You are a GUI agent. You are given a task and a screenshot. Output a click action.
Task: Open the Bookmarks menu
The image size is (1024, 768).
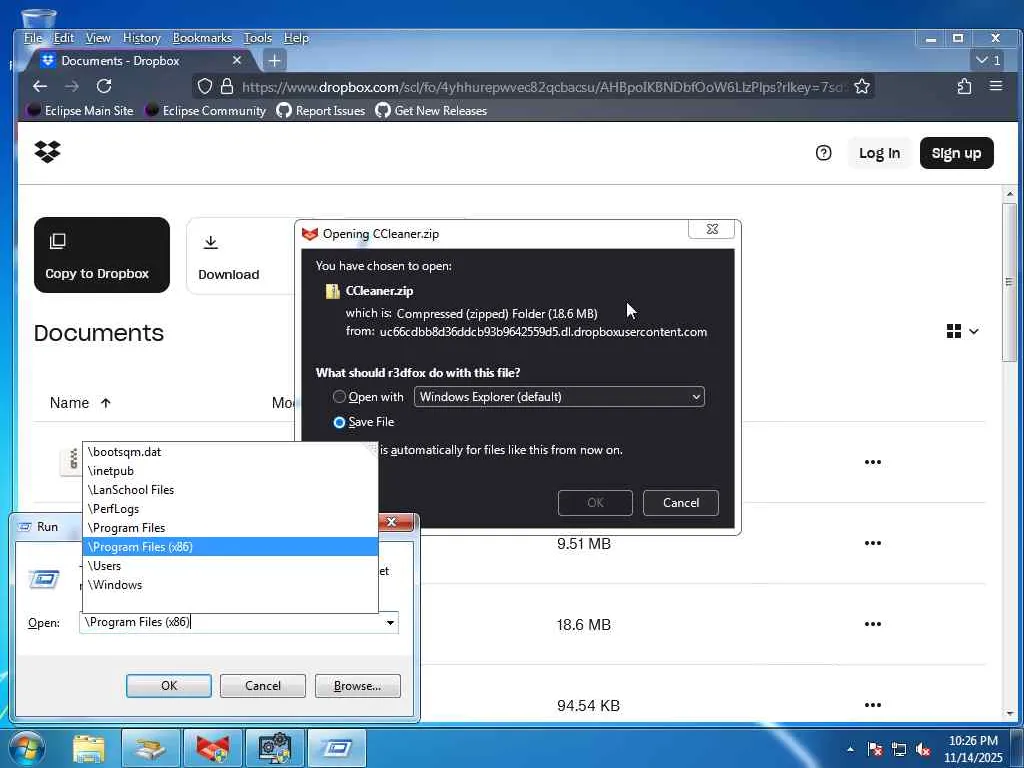pos(202,38)
